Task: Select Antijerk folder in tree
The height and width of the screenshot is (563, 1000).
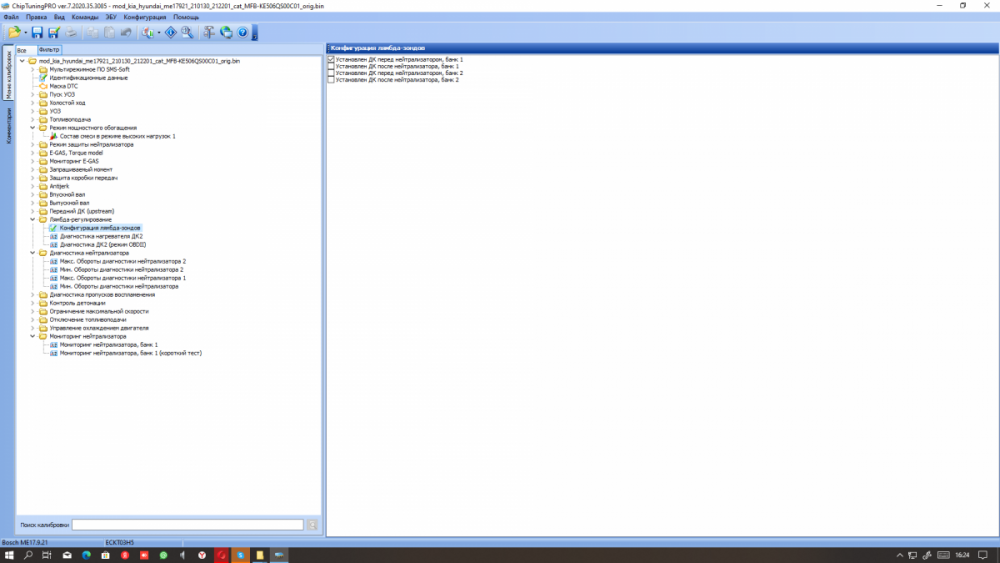Action: (x=59, y=186)
